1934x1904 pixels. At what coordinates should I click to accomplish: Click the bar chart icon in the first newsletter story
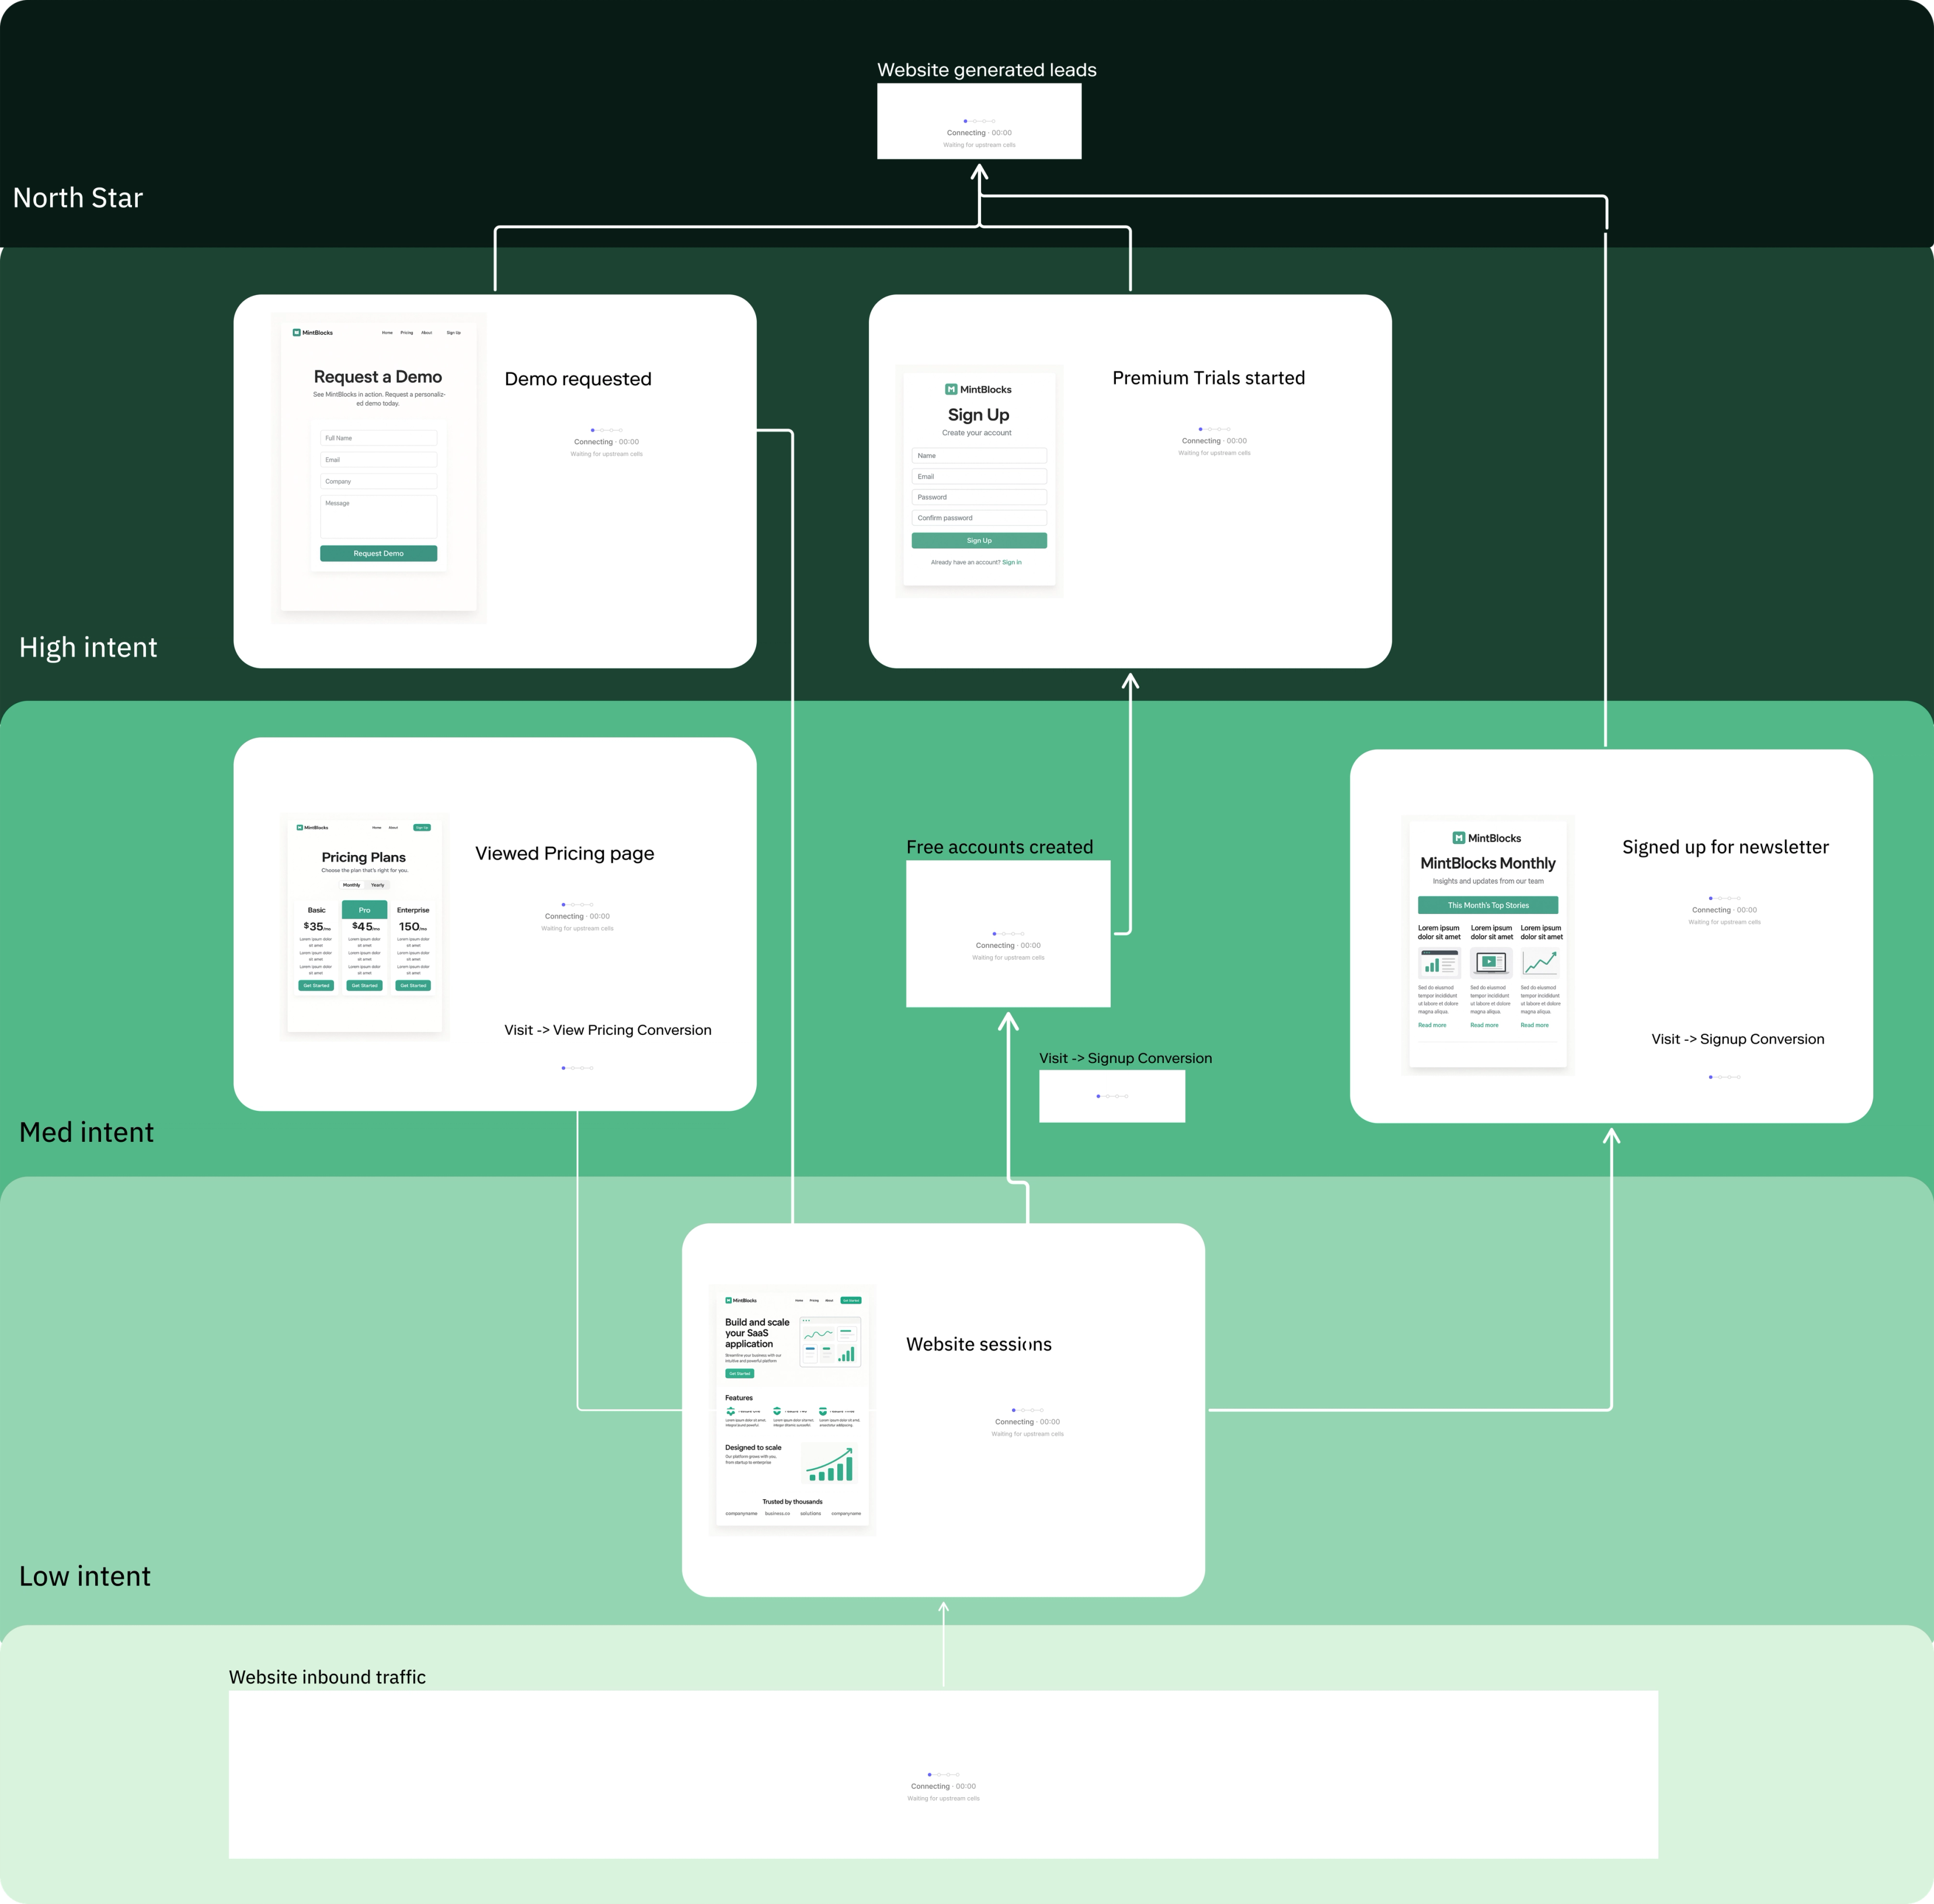1440,964
